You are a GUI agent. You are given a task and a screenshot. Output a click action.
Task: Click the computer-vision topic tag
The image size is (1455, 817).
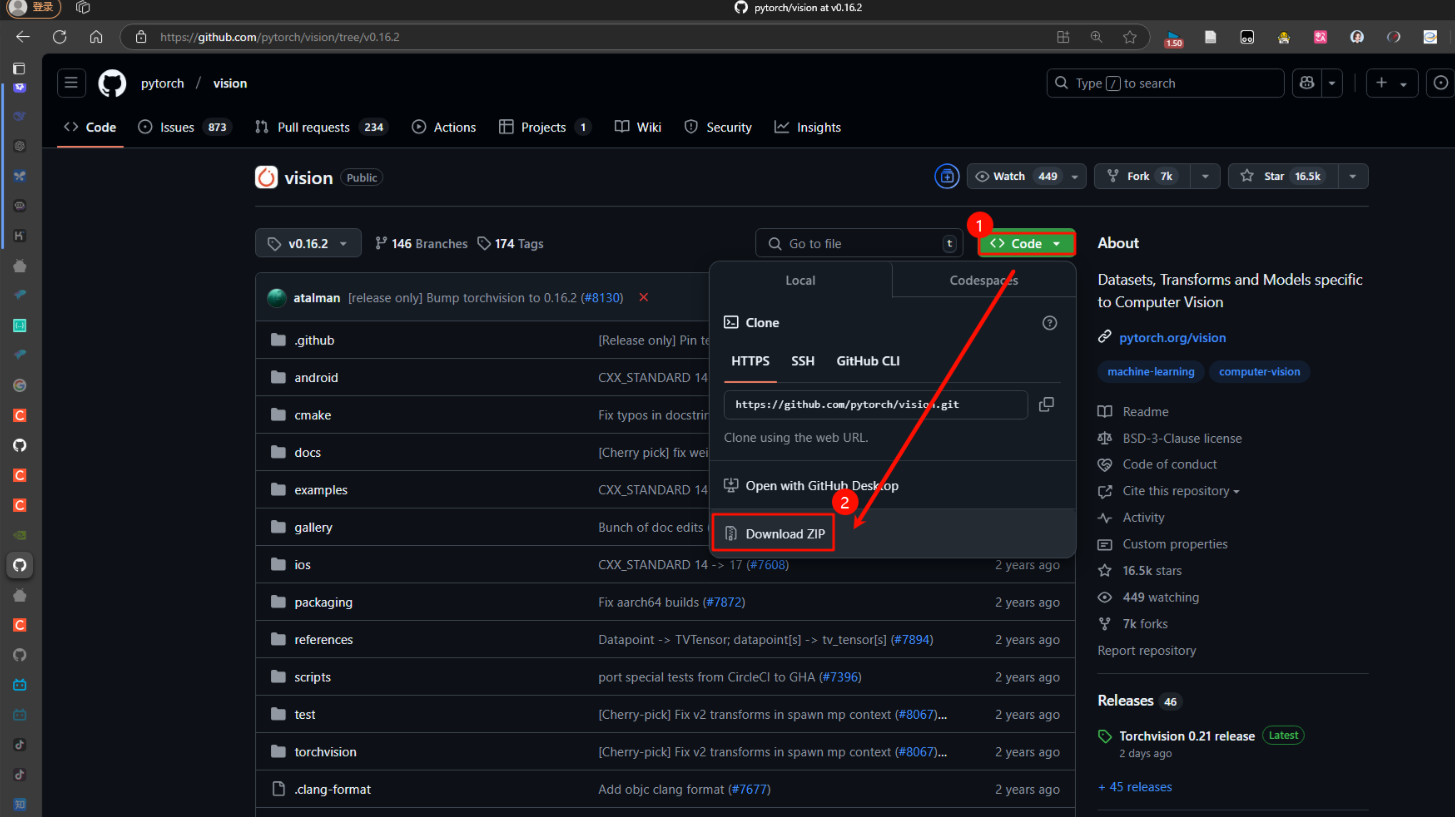(x=1259, y=372)
